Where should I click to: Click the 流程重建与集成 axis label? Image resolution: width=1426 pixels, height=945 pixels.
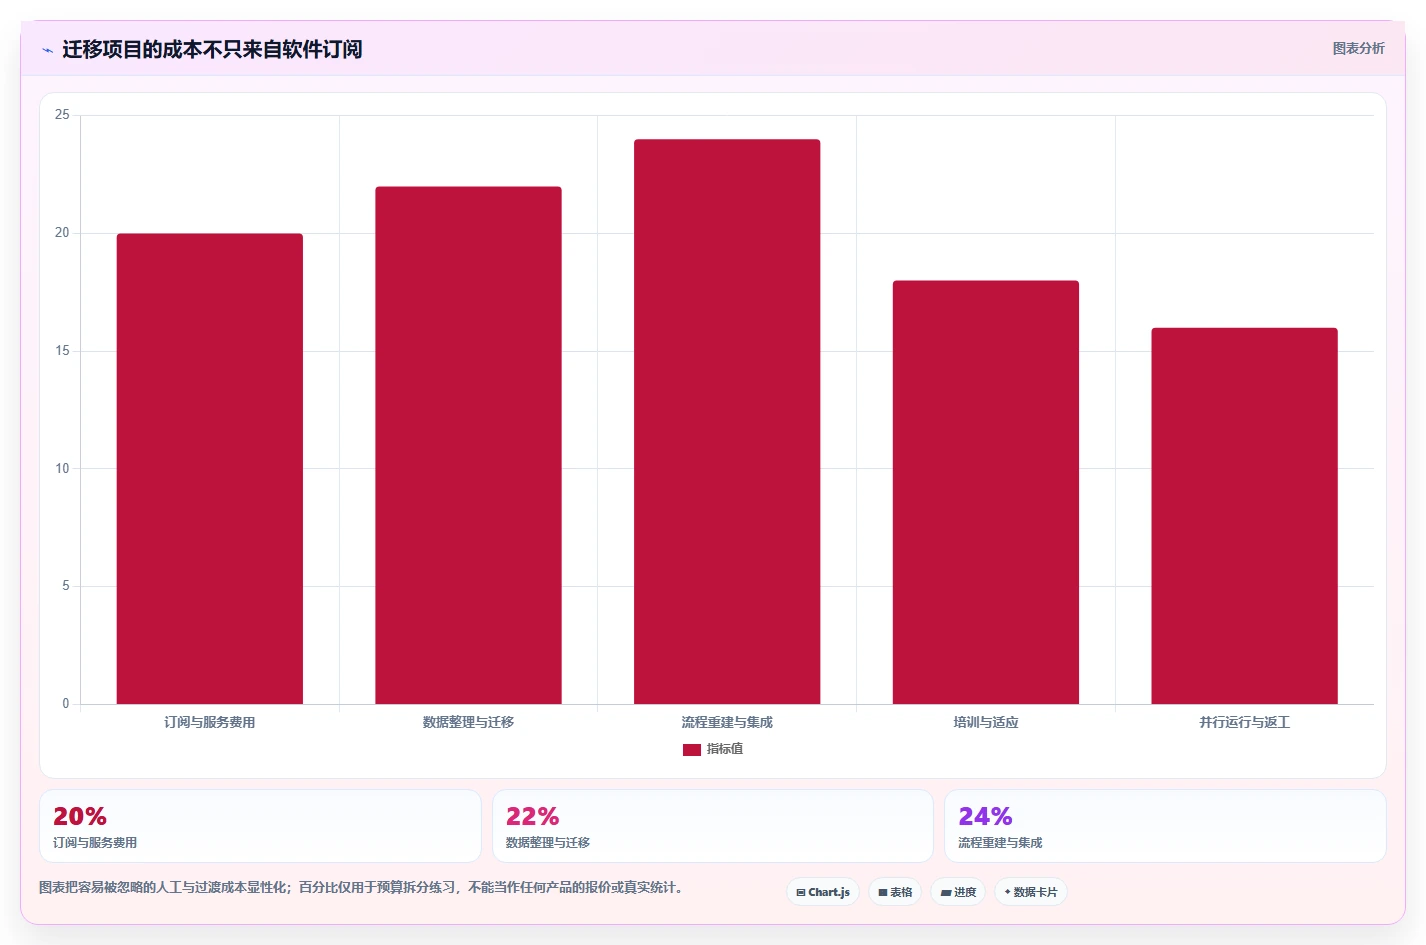coord(727,722)
